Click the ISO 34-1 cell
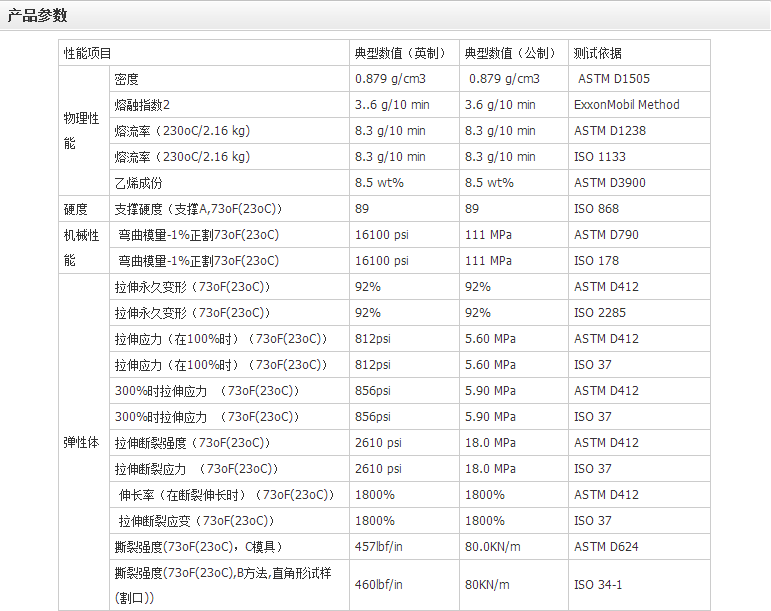Viewport: 771px width, 611px height. coord(639,585)
